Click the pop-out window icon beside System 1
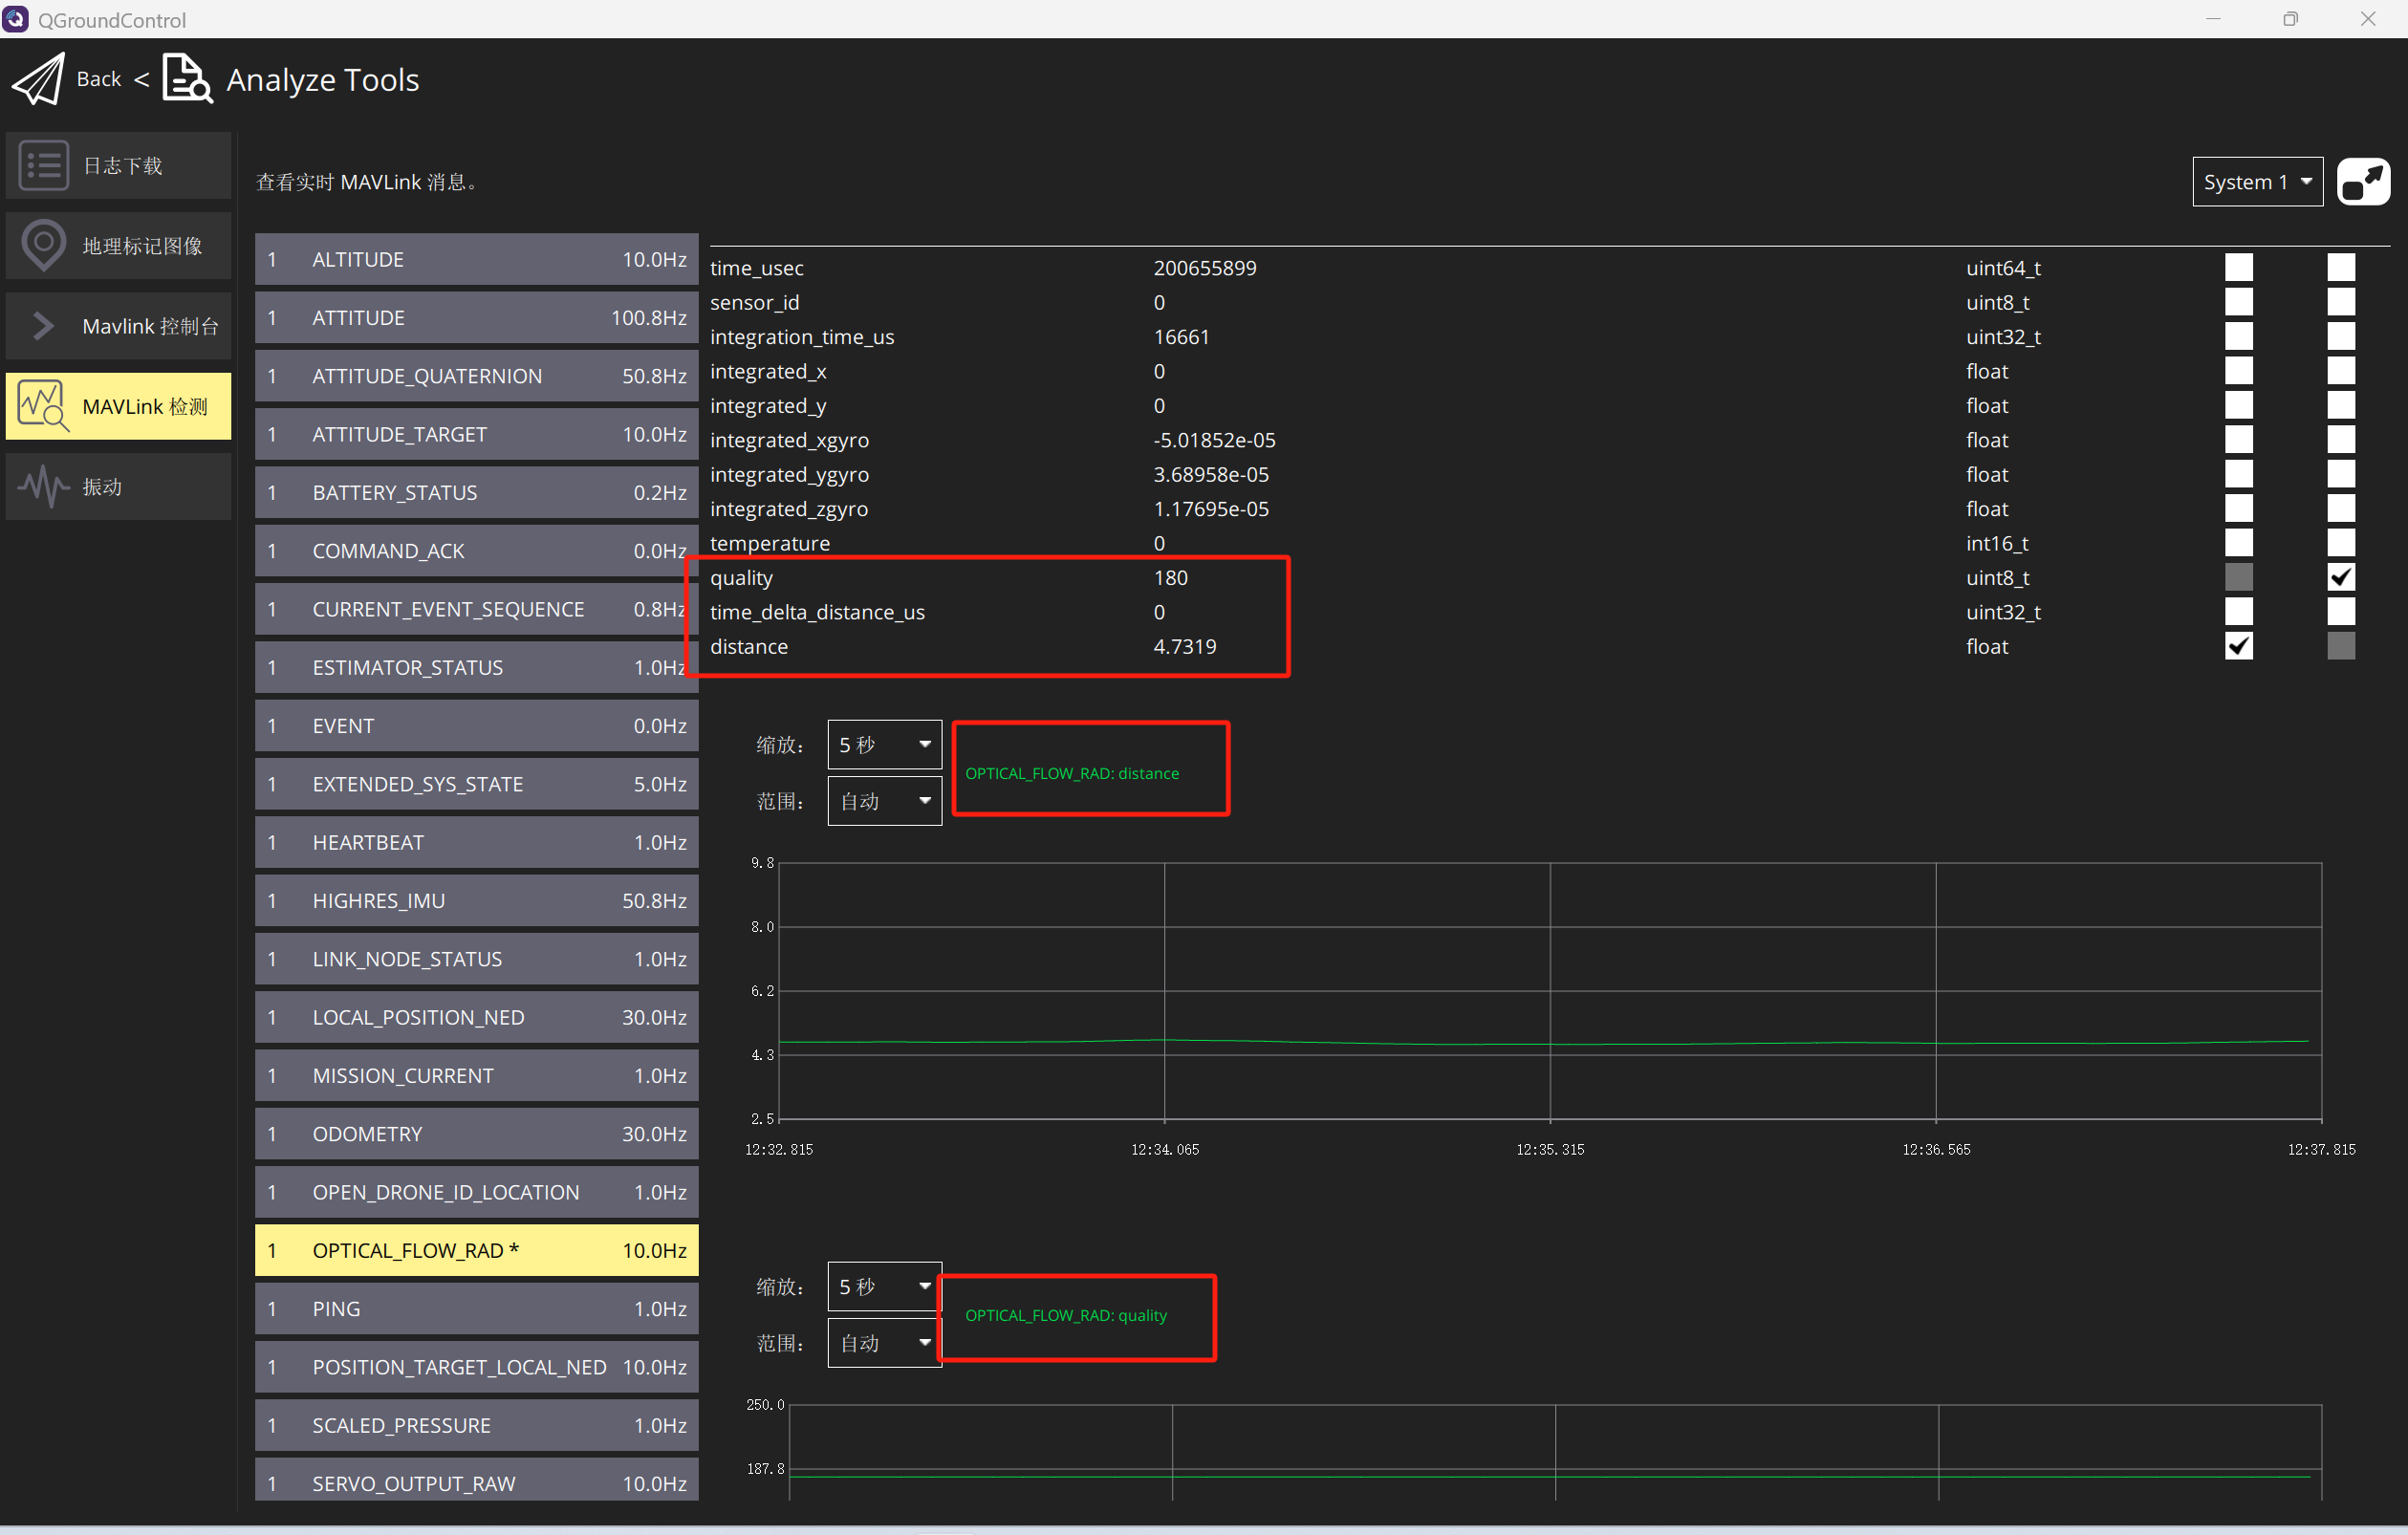 (2362, 182)
